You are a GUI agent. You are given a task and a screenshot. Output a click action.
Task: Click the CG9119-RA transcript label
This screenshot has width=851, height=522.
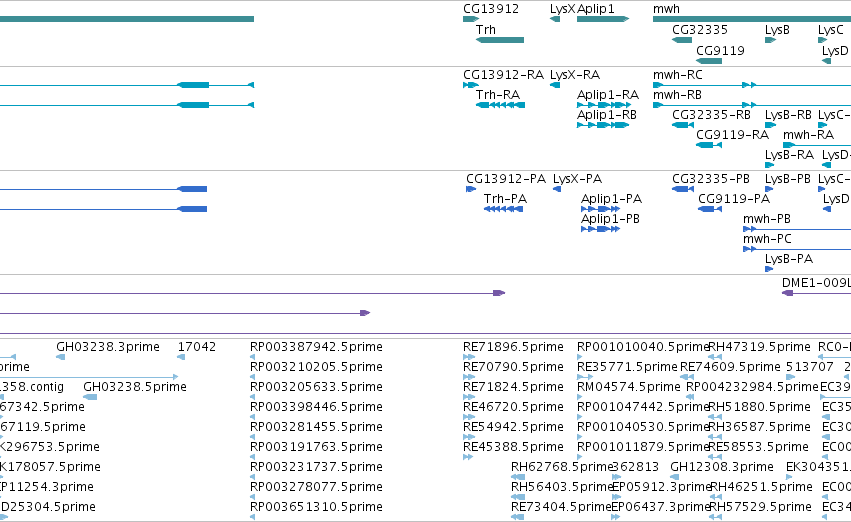coord(732,135)
